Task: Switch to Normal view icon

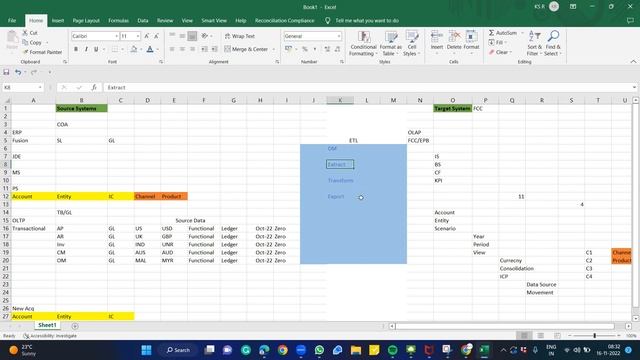Action: (x=524, y=336)
